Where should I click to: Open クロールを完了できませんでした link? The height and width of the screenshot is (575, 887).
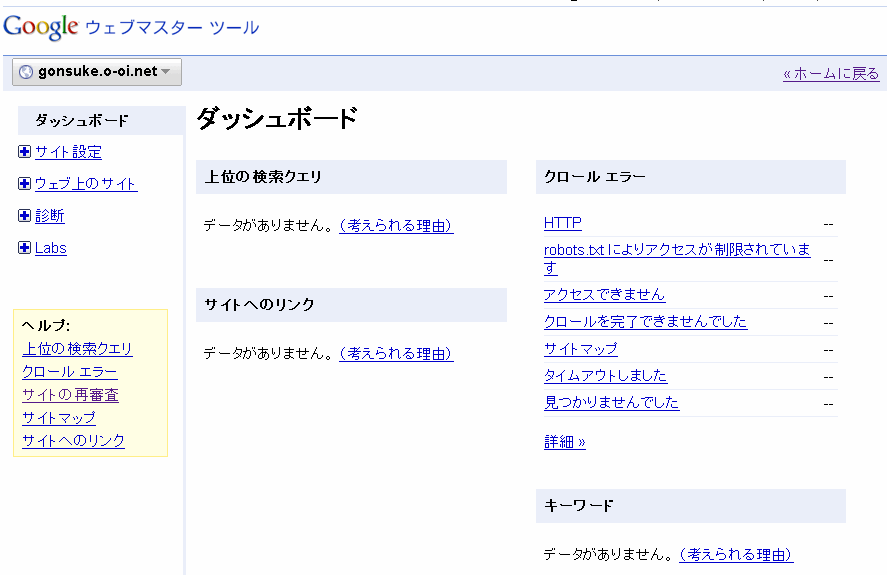pos(645,321)
